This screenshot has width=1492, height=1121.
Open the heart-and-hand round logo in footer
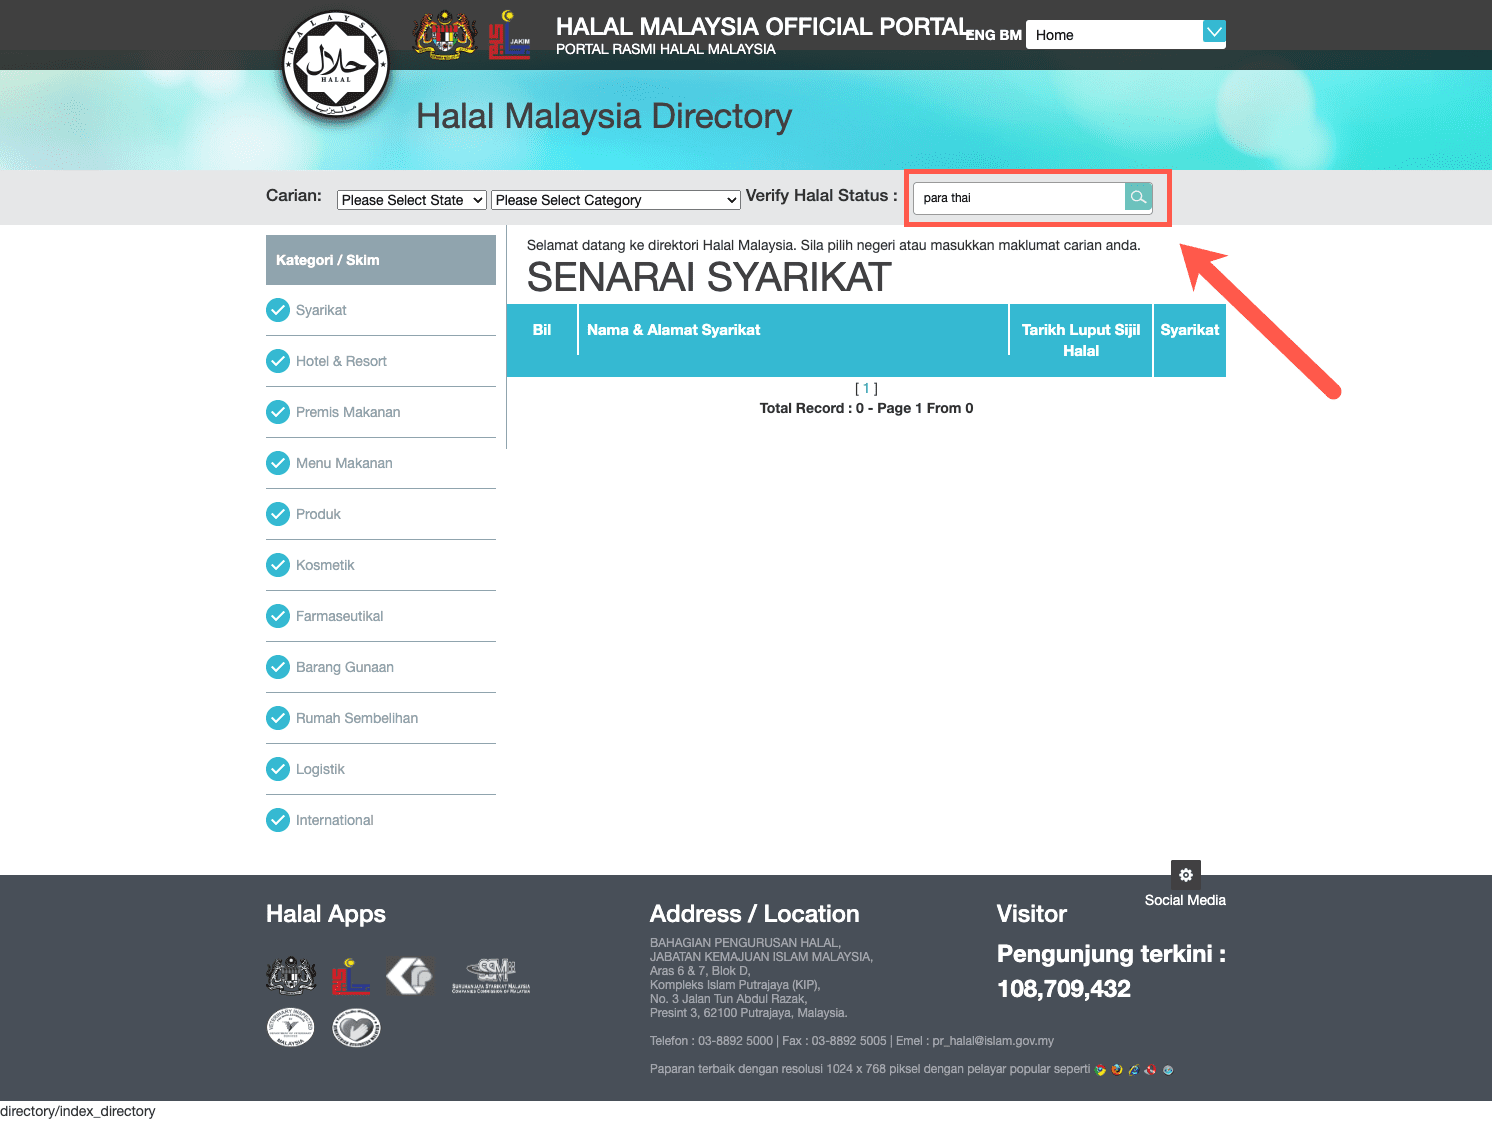pos(356,1028)
